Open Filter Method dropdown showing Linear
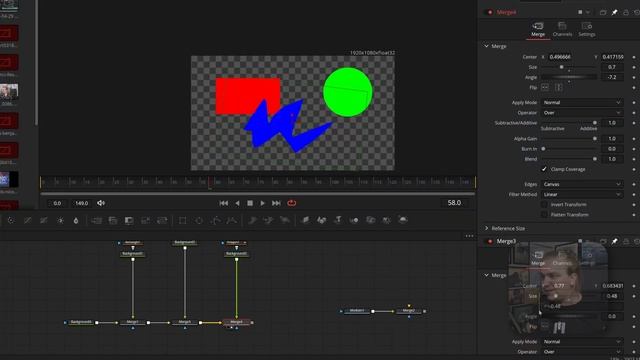Screen dimensions: 640x360 (582, 194)
